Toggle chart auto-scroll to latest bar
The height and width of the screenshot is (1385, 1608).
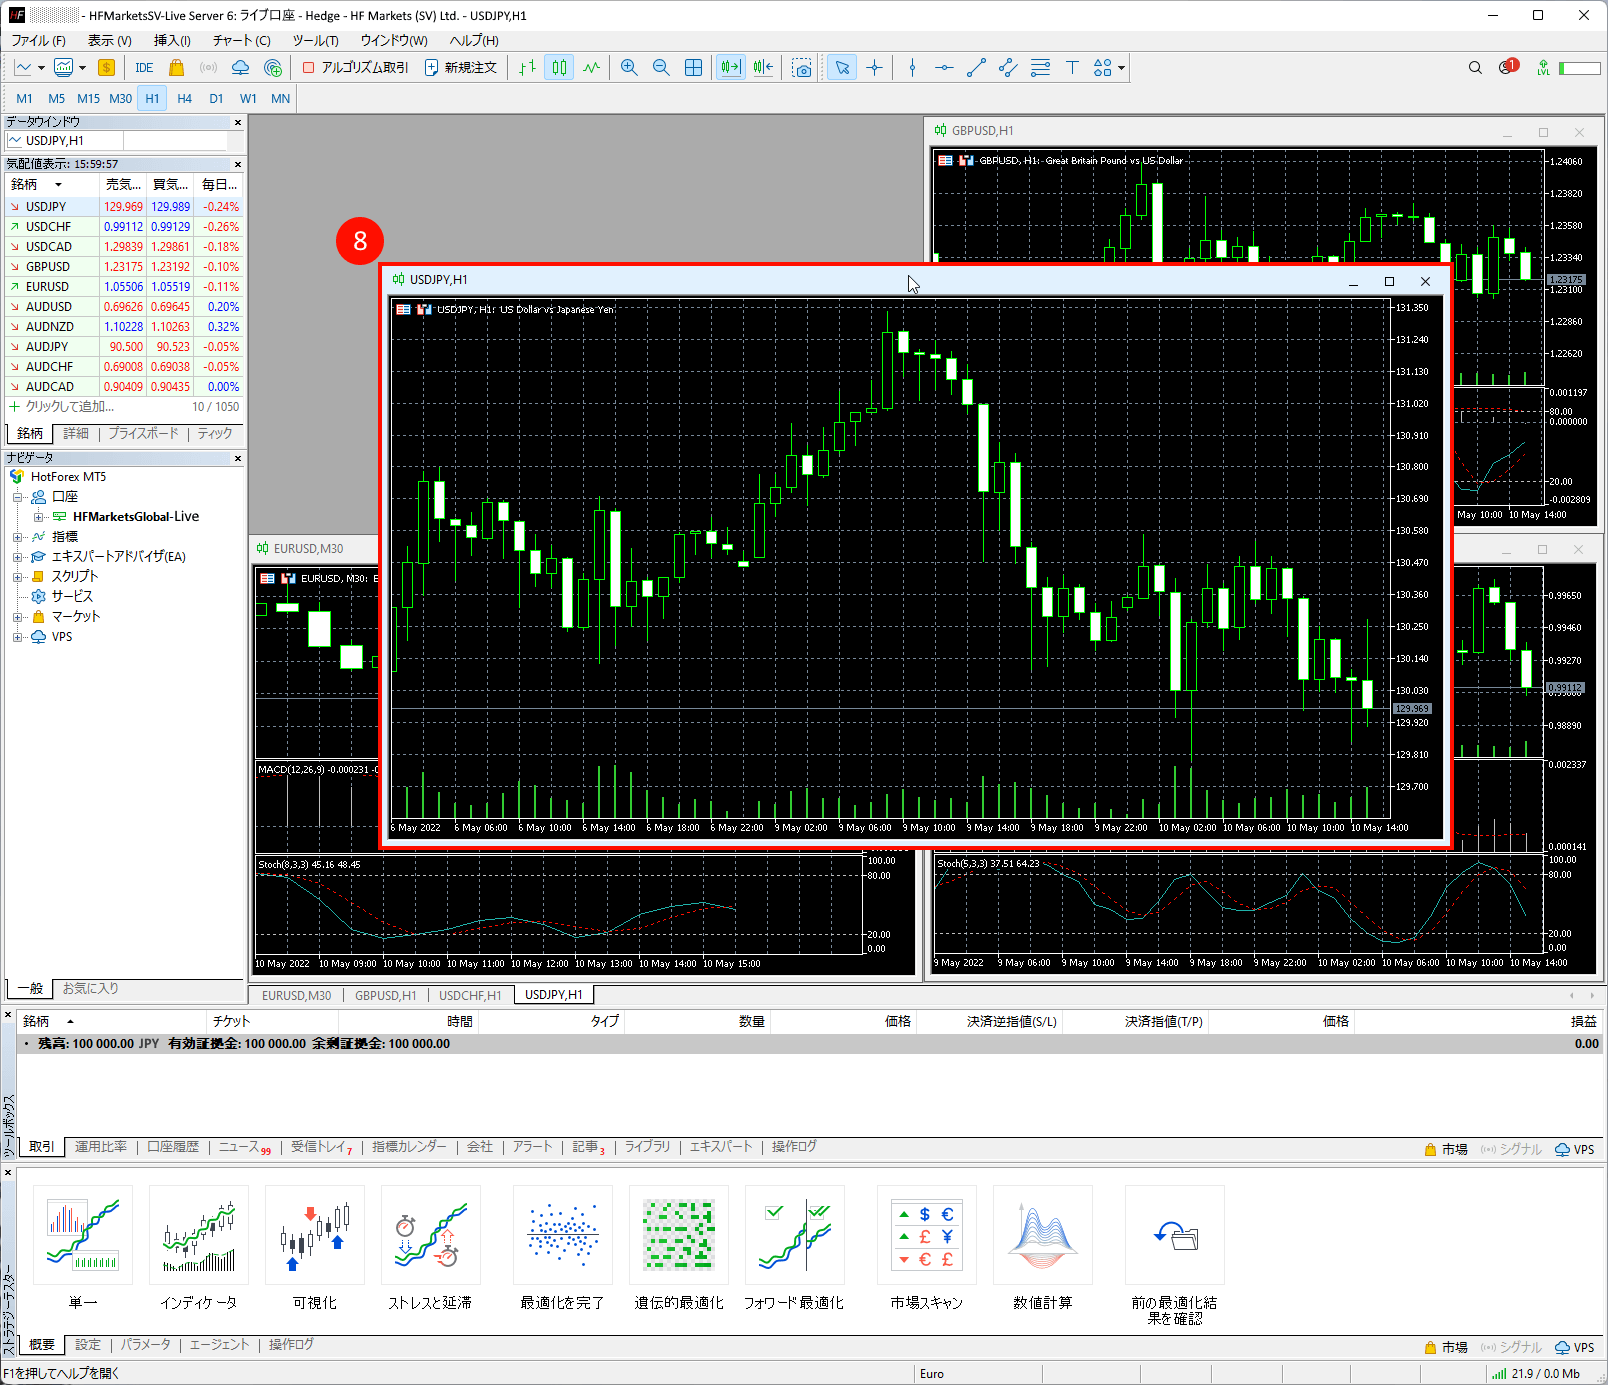[x=731, y=68]
